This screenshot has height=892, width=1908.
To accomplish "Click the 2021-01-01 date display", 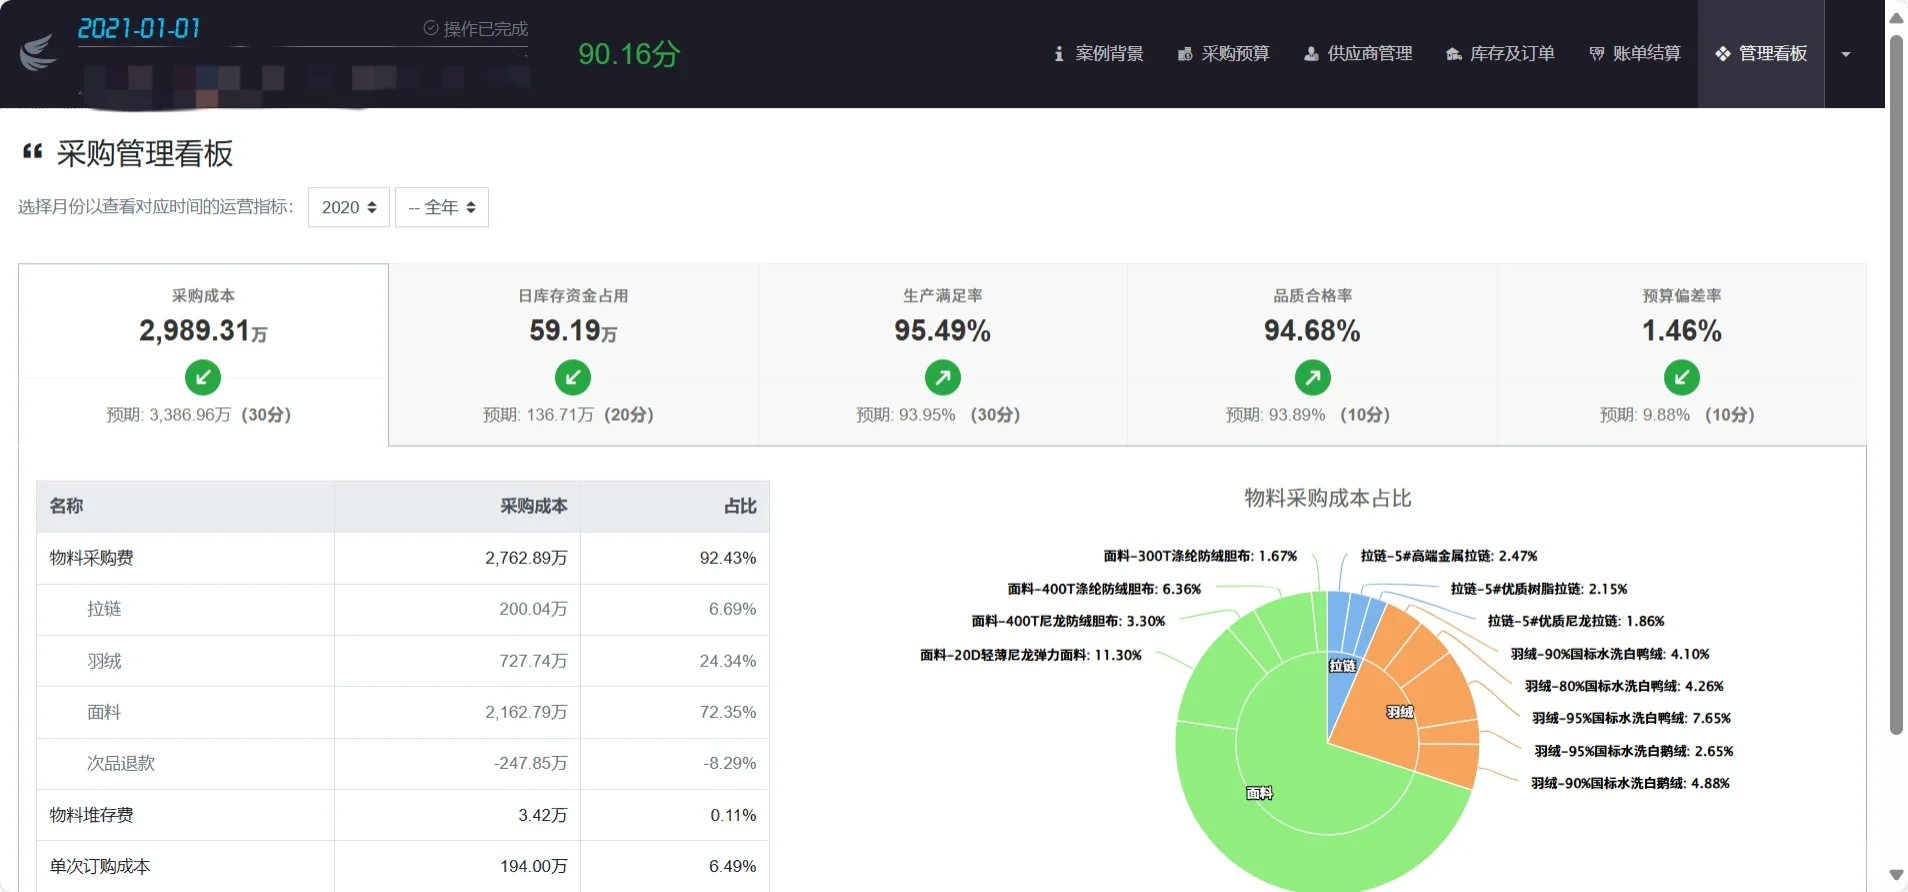I will (x=139, y=28).
